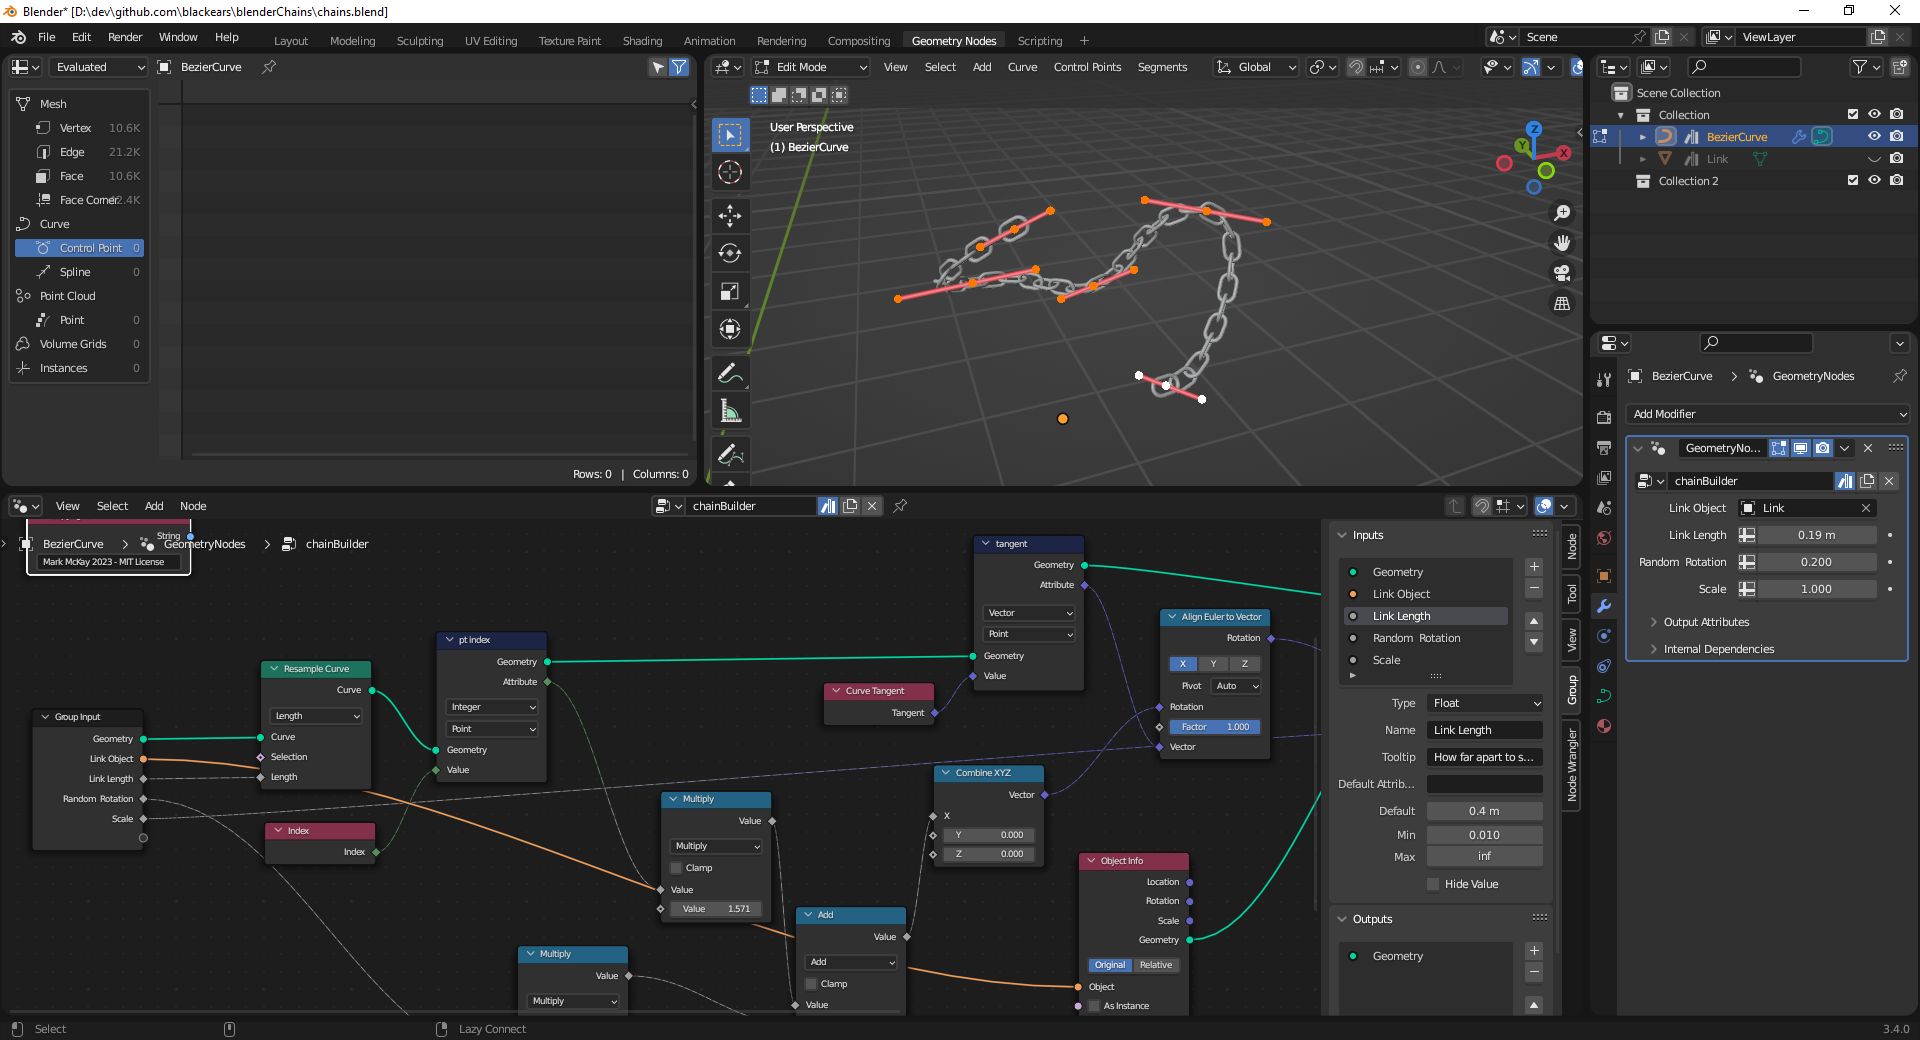The width and height of the screenshot is (1920, 1040).
Task: Open the Global transform orientation dropdown
Action: [x=1255, y=67]
